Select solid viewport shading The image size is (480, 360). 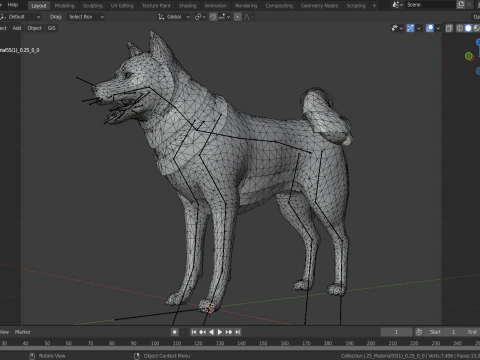pyautogui.click(x=468, y=28)
